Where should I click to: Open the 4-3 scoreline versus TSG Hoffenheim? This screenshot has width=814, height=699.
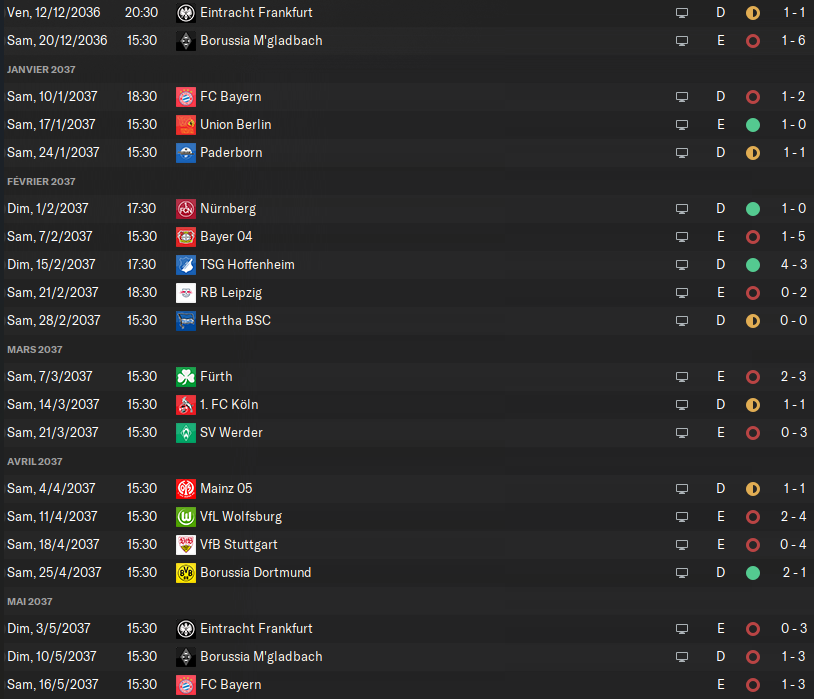(x=794, y=265)
